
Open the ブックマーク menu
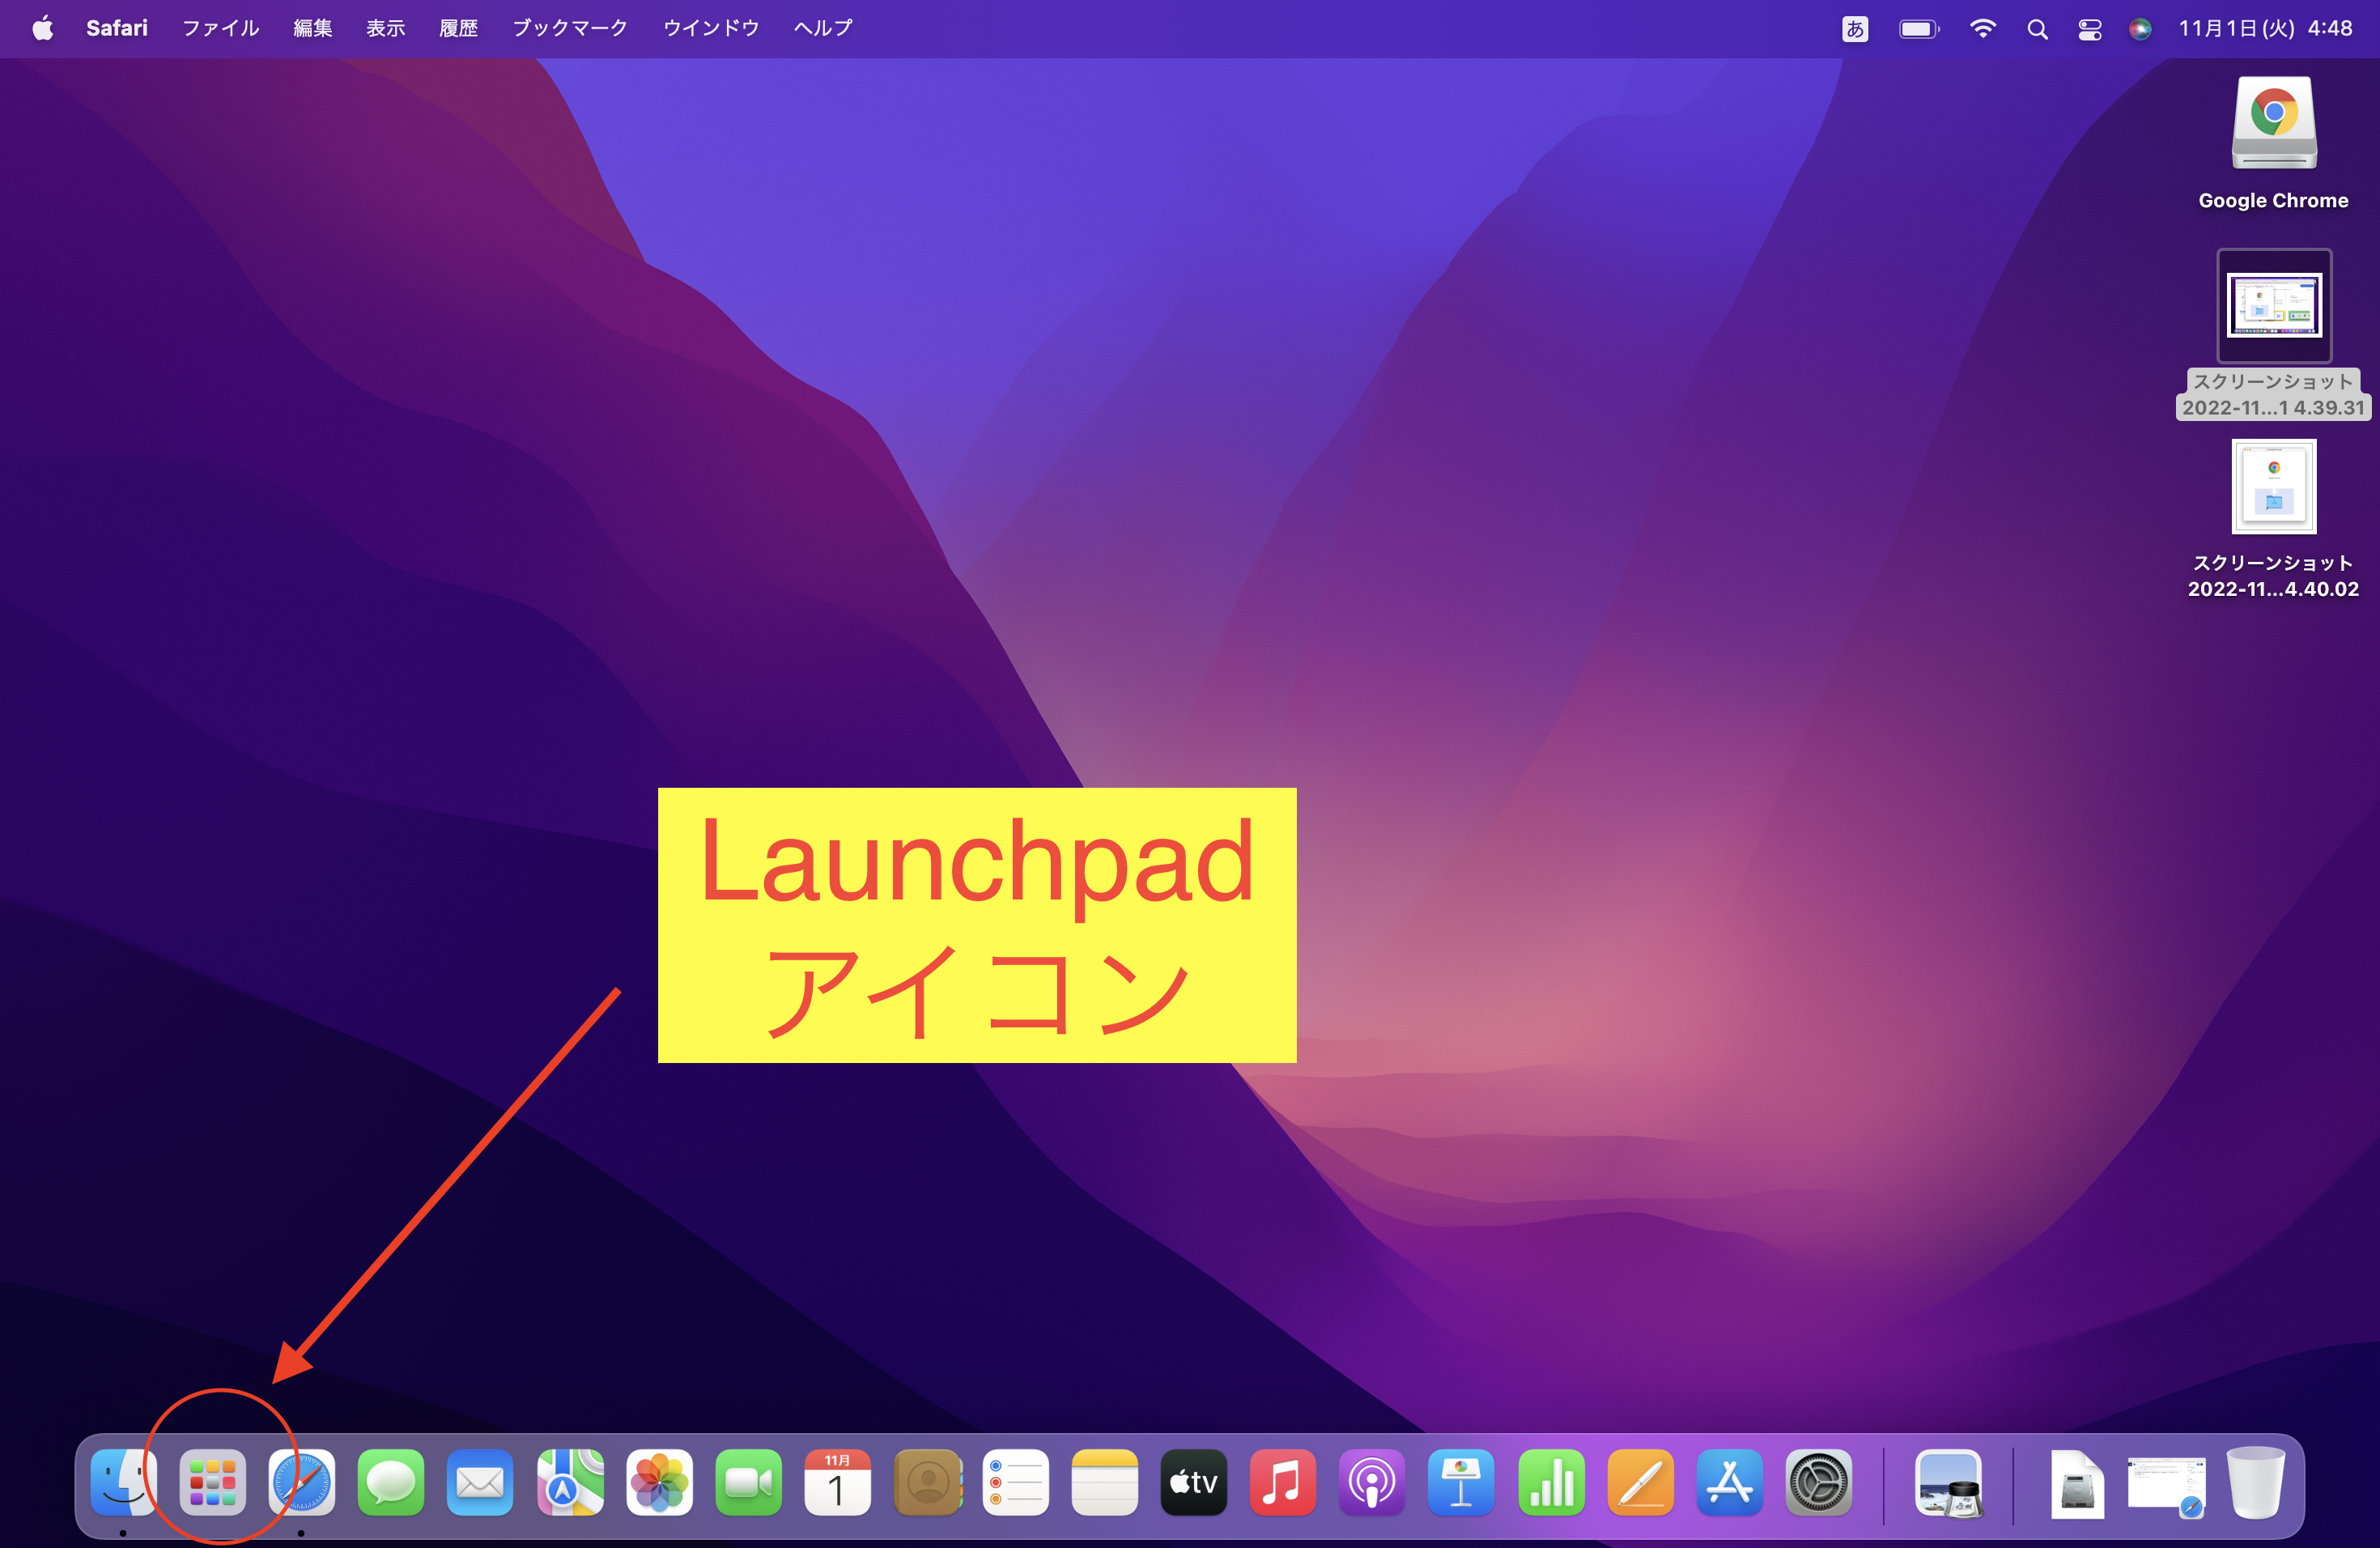tap(570, 28)
